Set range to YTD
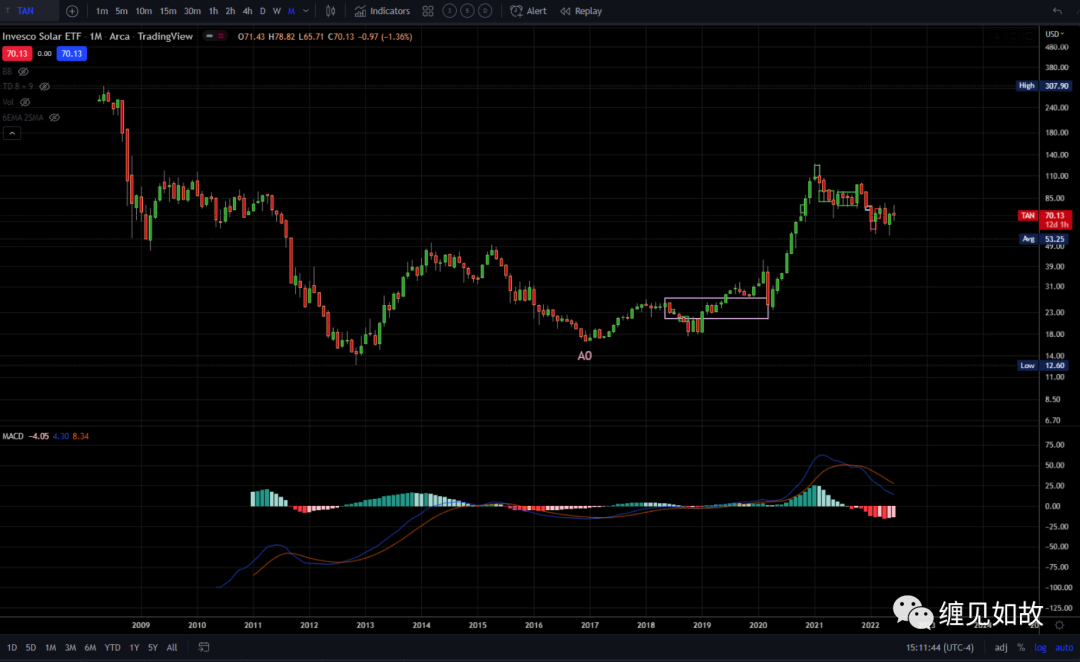This screenshot has height=662, width=1080. 112,648
